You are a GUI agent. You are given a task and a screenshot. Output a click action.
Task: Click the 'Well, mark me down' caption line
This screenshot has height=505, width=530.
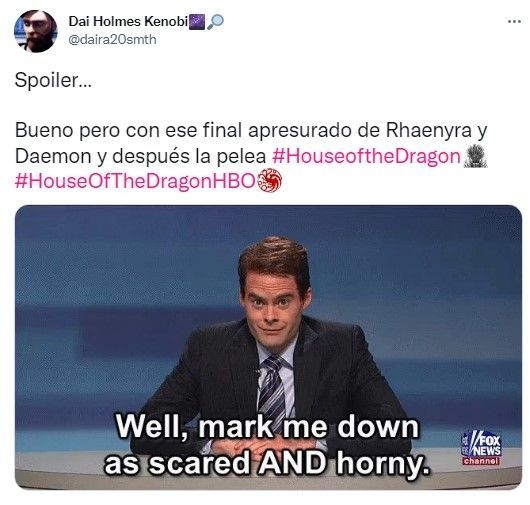tap(267, 428)
